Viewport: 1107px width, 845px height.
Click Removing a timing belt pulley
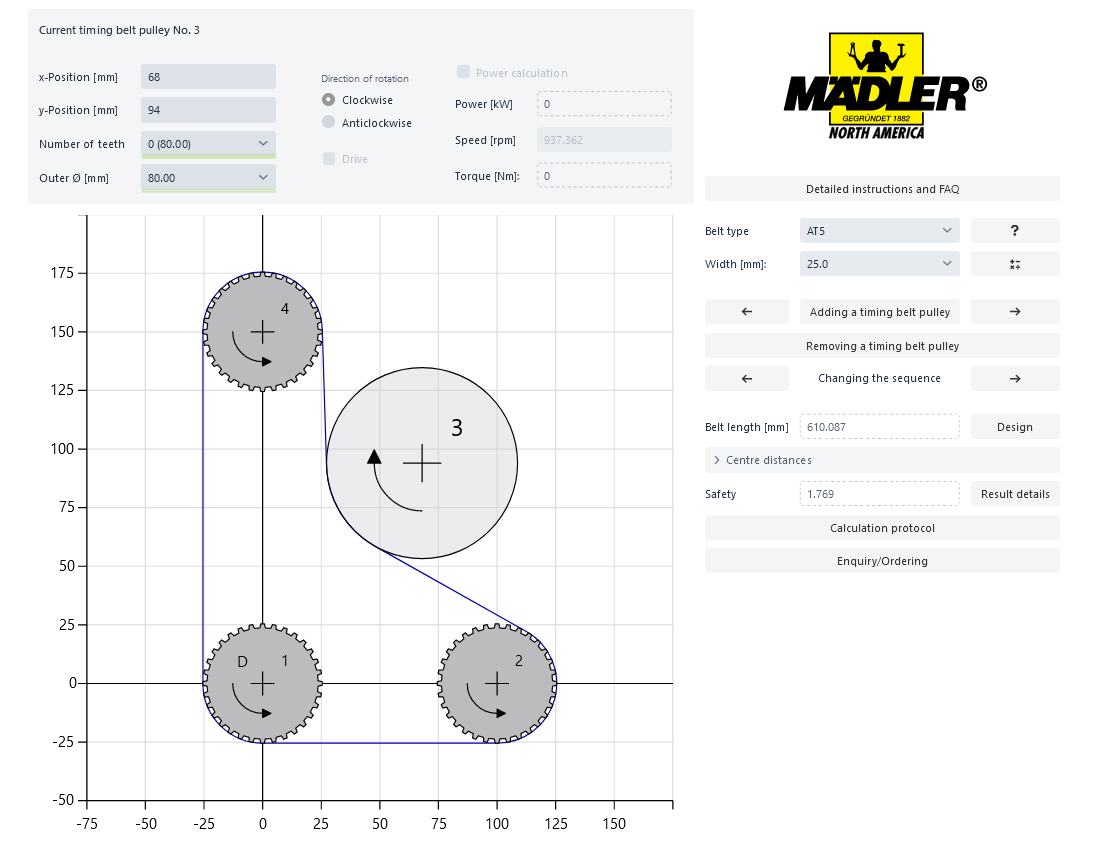[x=882, y=346]
